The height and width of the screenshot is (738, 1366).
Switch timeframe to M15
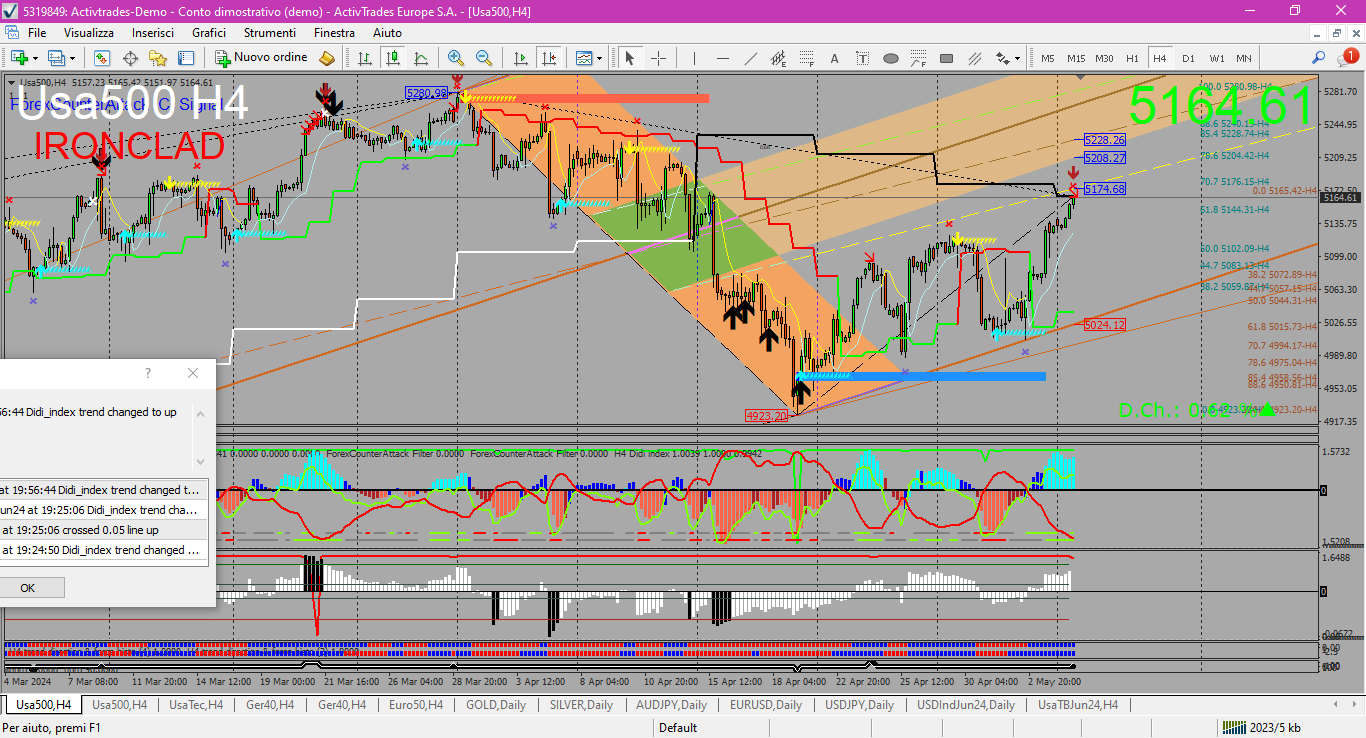click(1076, 58)
